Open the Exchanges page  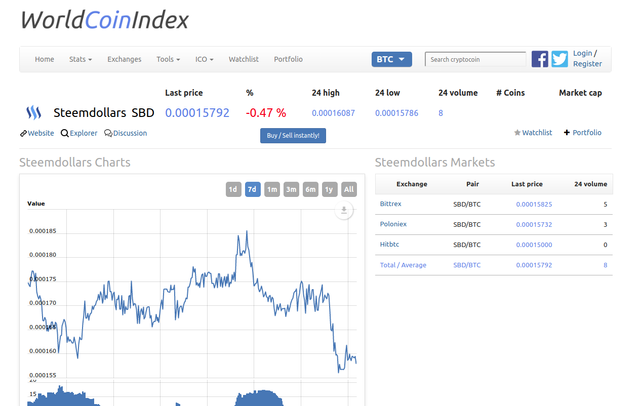(124, 59)
